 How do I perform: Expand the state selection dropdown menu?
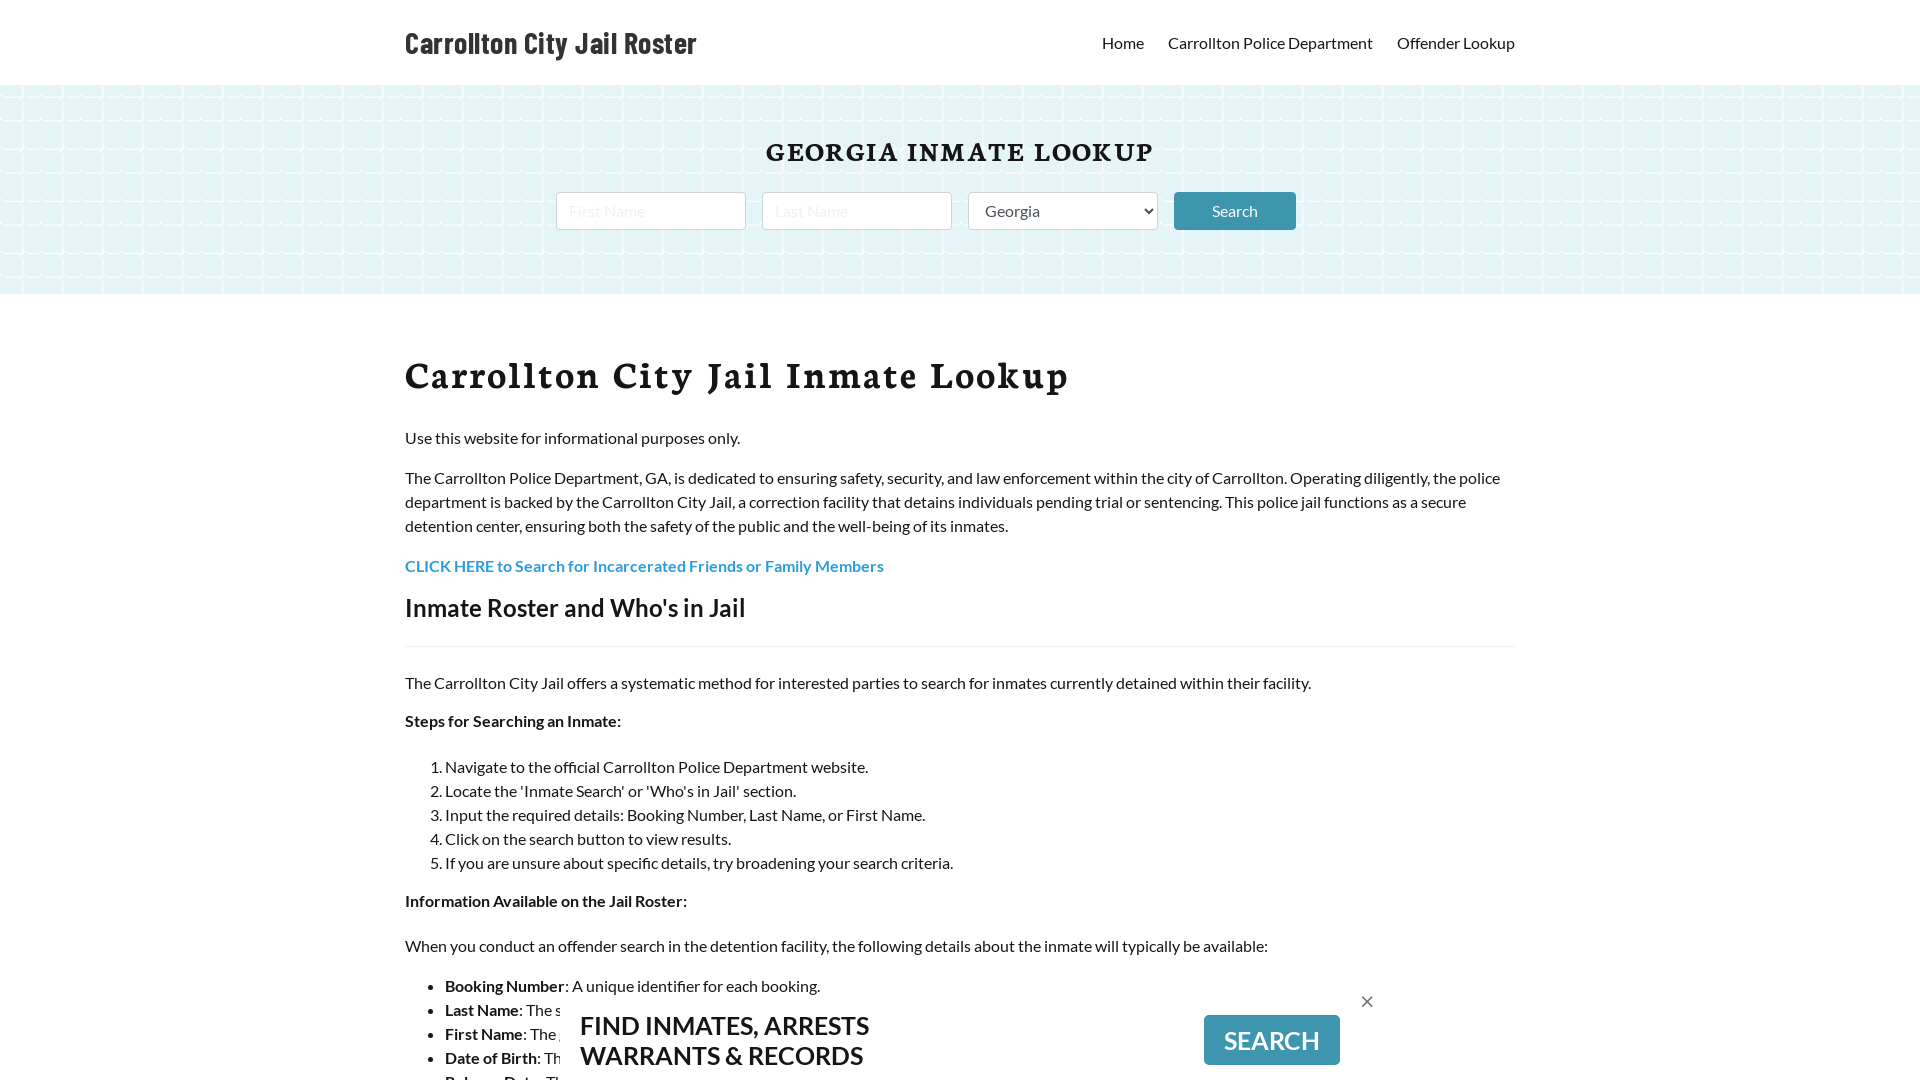pos(1063,210)
